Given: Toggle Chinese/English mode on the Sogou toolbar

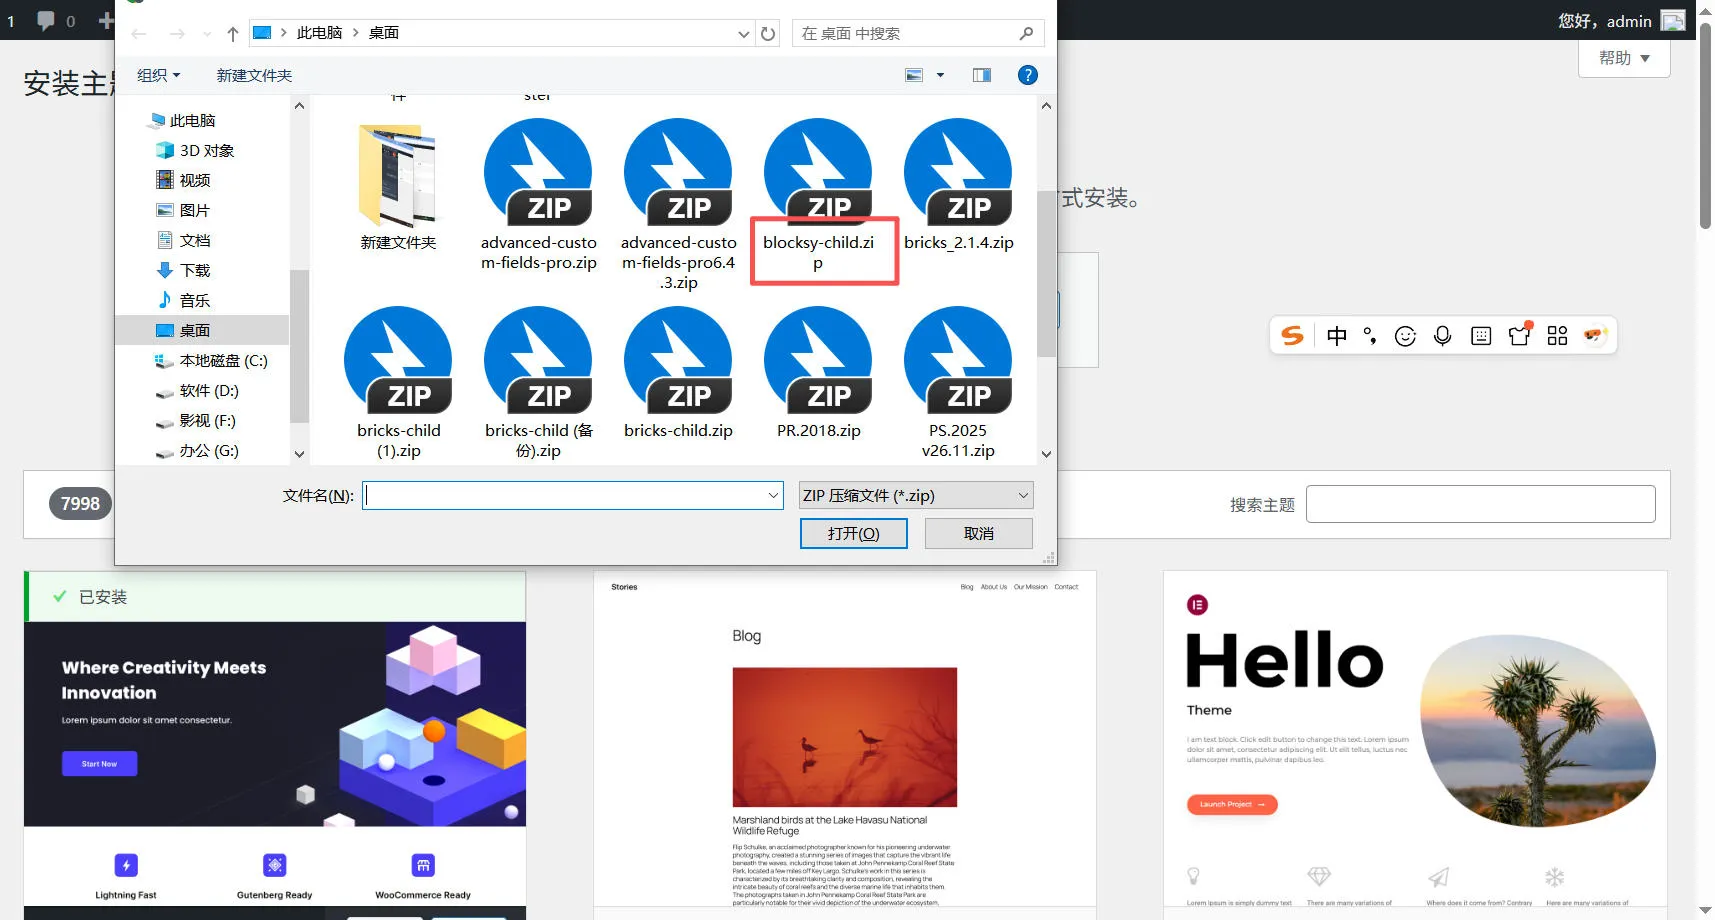Looking at the screenshot, I should 1336,335.
